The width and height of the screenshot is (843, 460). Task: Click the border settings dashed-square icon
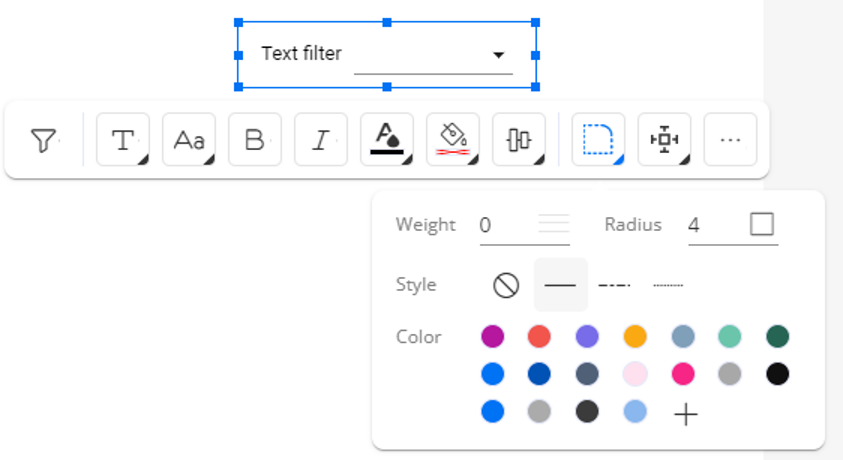[x=598, y=140]
